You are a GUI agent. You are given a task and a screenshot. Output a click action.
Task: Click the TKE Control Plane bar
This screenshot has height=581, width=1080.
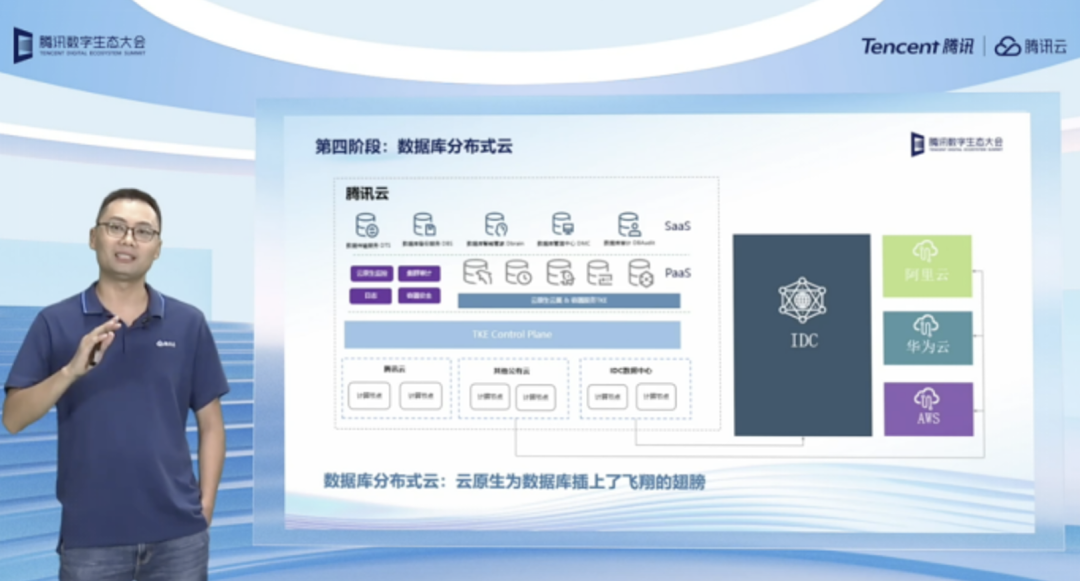(512, 335)
